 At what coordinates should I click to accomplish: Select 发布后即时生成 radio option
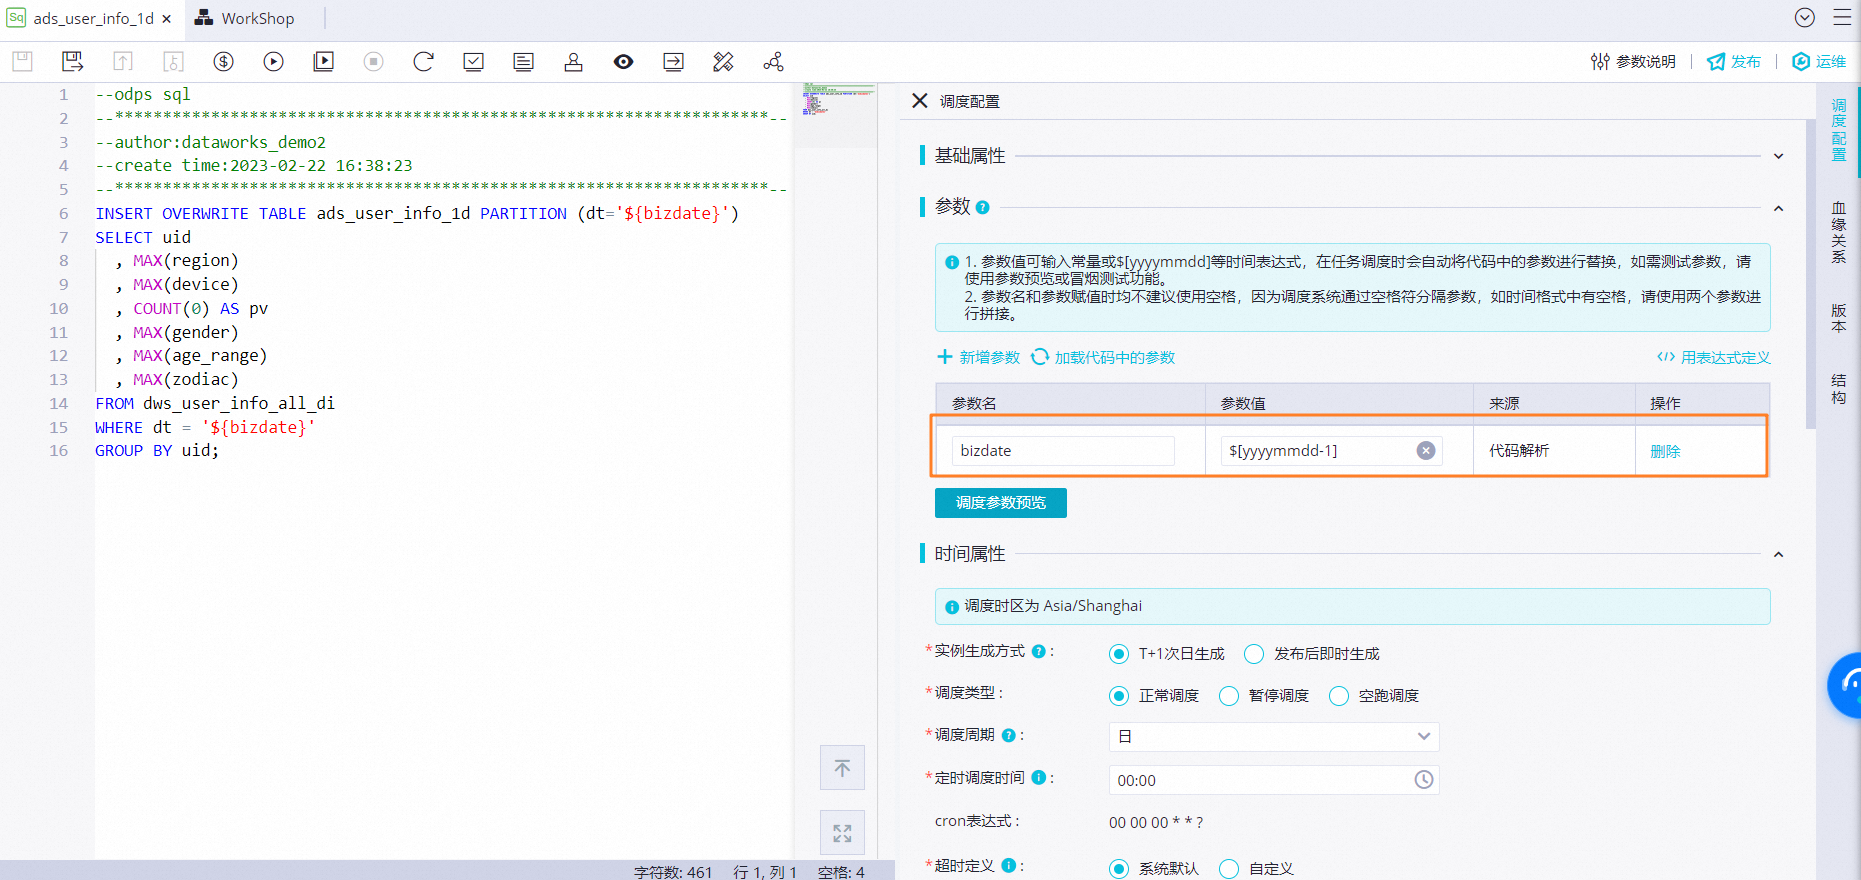(1254, 654)
